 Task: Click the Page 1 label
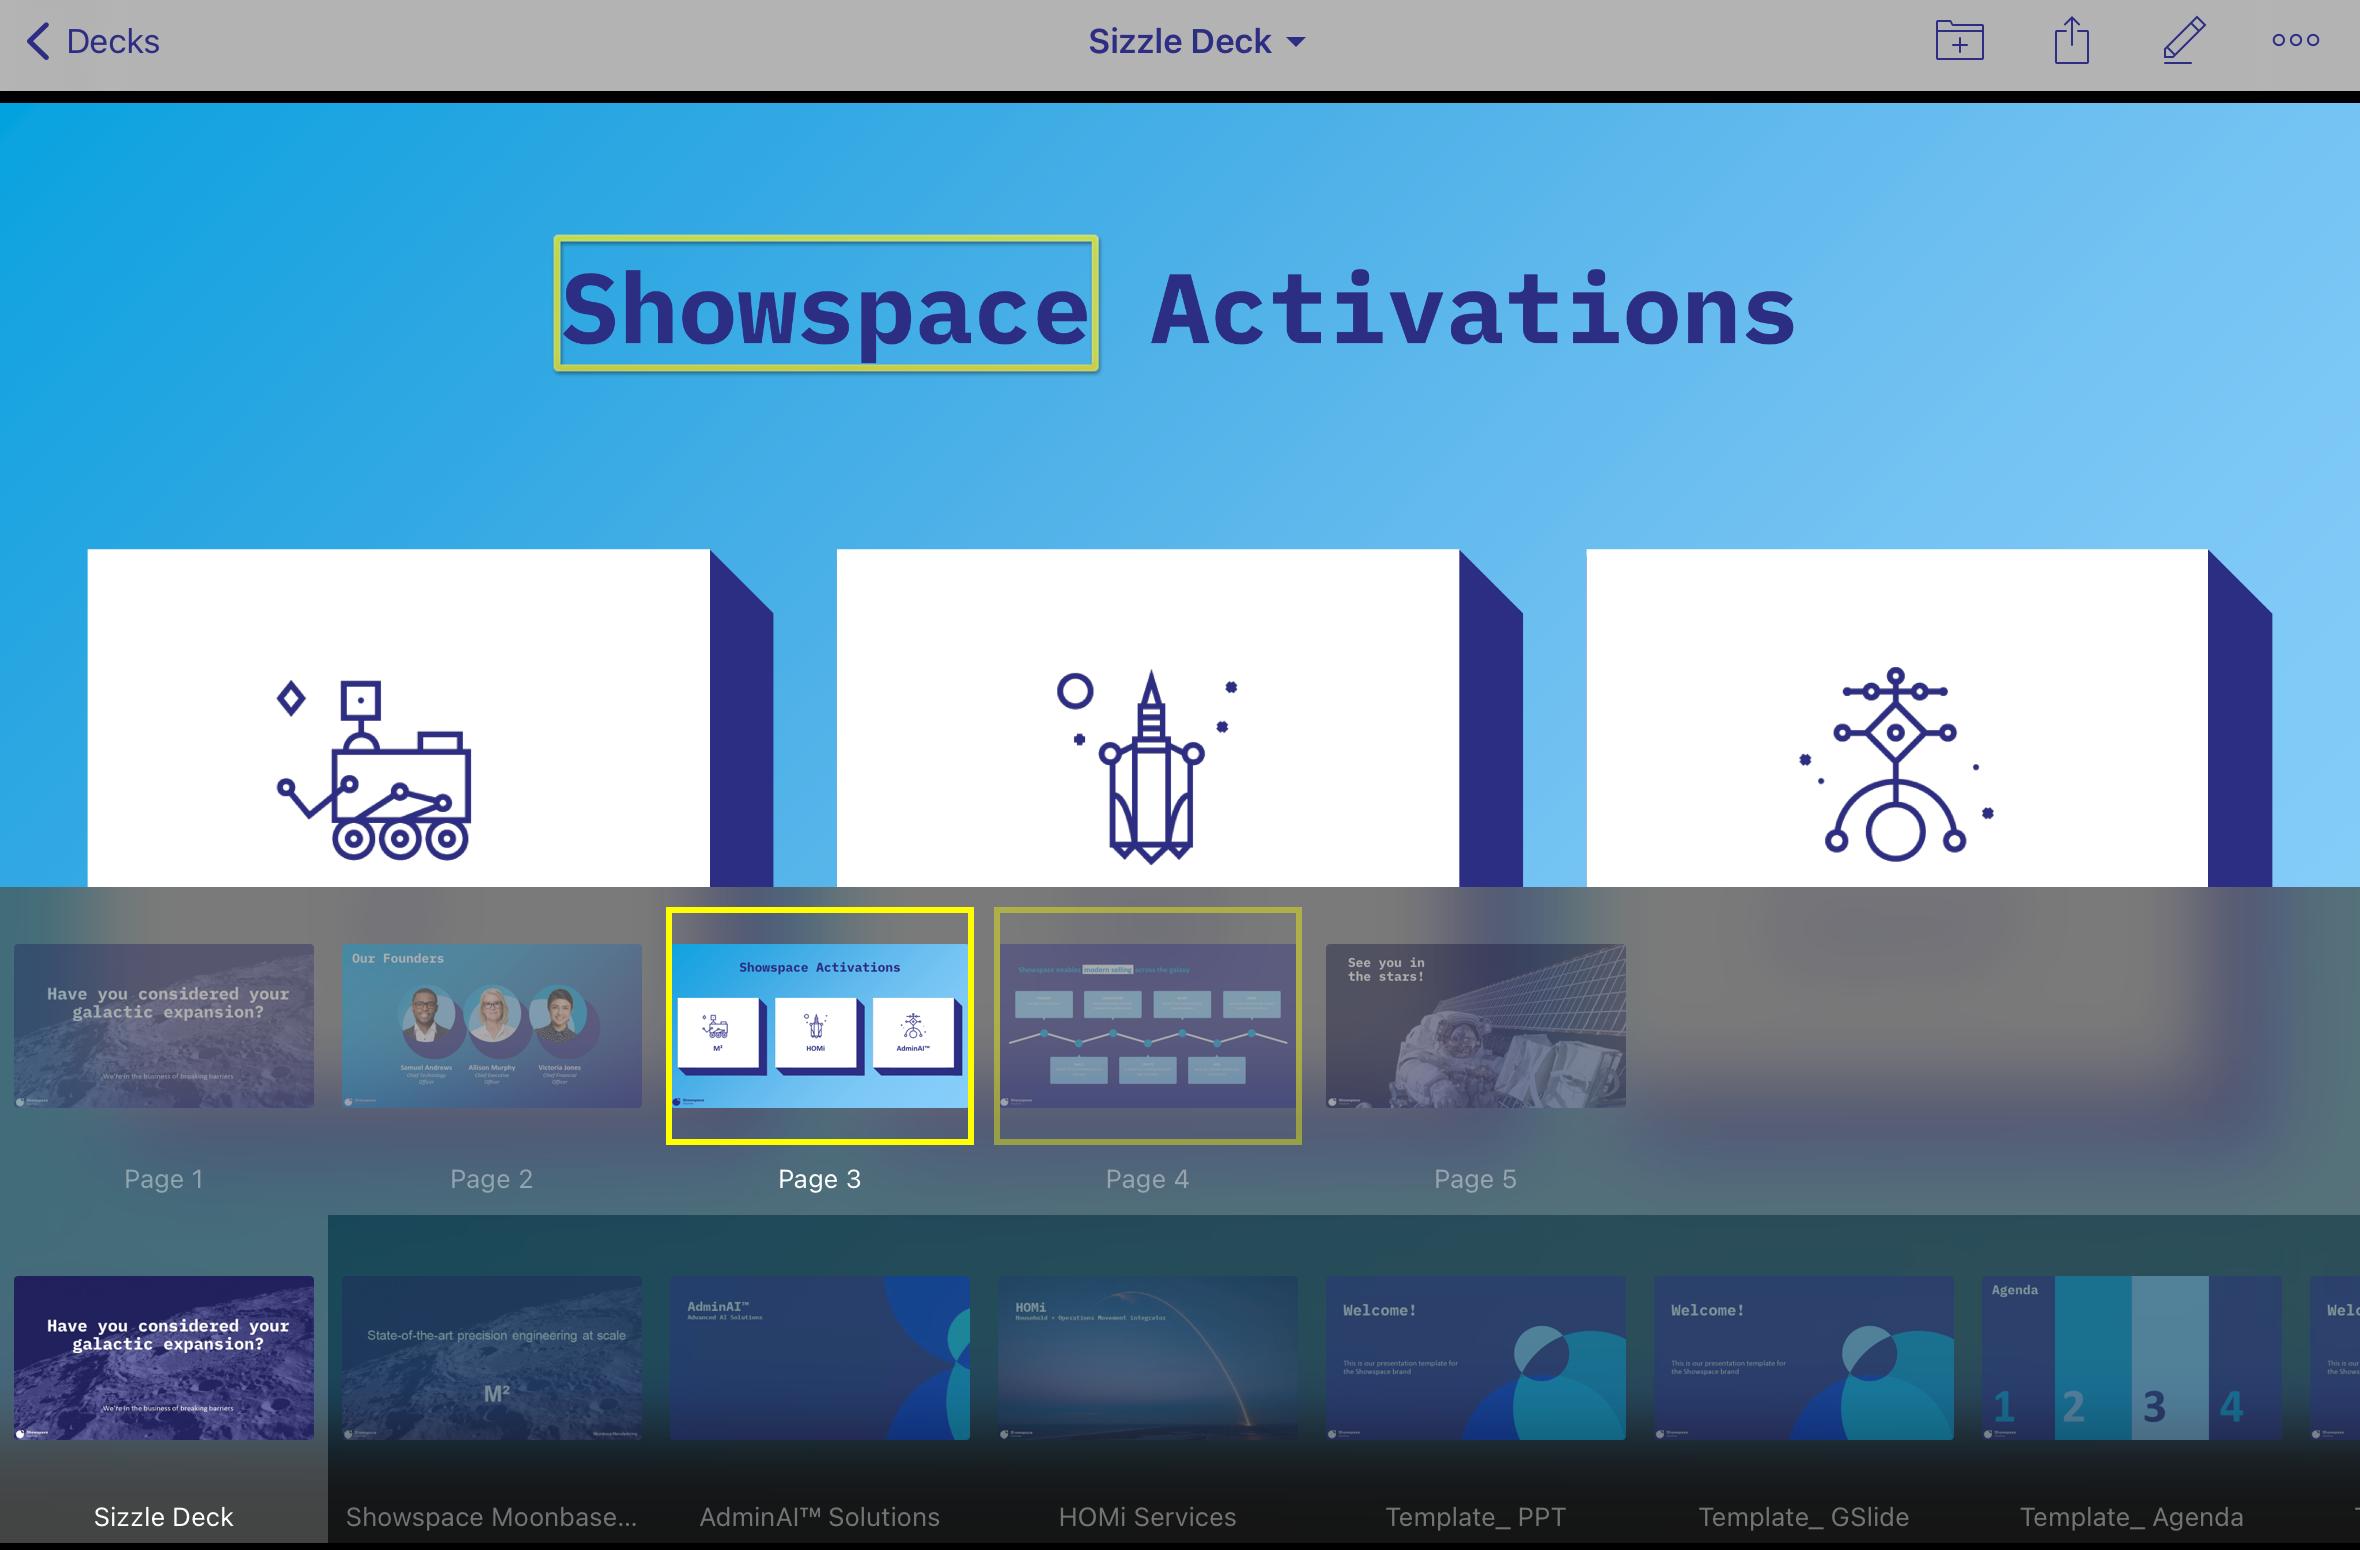click(164, 1179)
